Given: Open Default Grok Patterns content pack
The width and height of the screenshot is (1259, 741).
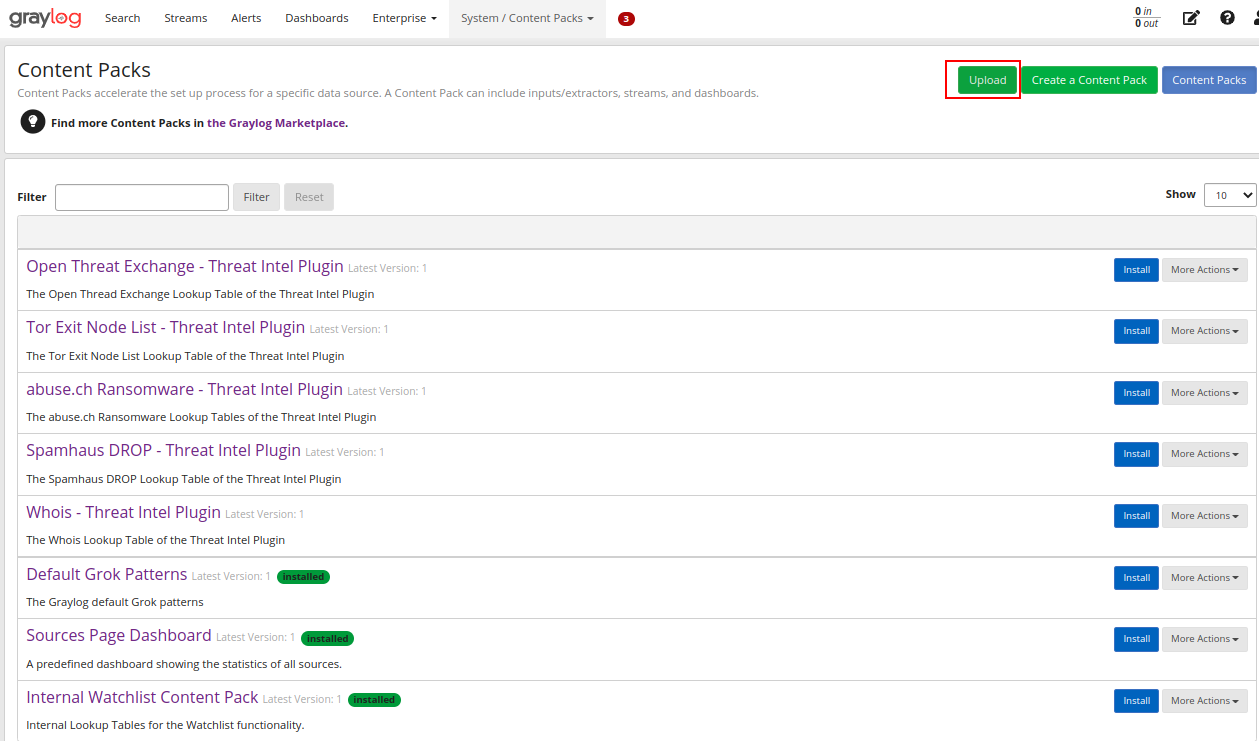Looking at the screenshot, I should point(106,574).
